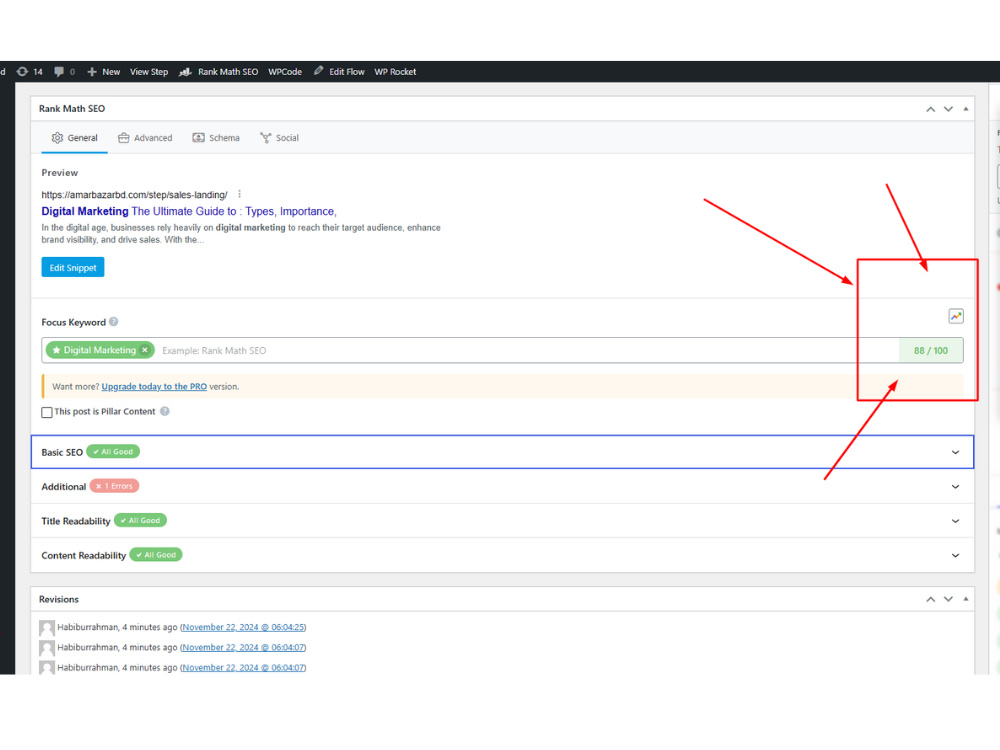Click the star on Digital Marketing keyword

pyautogui.click(x=56, y=350)
